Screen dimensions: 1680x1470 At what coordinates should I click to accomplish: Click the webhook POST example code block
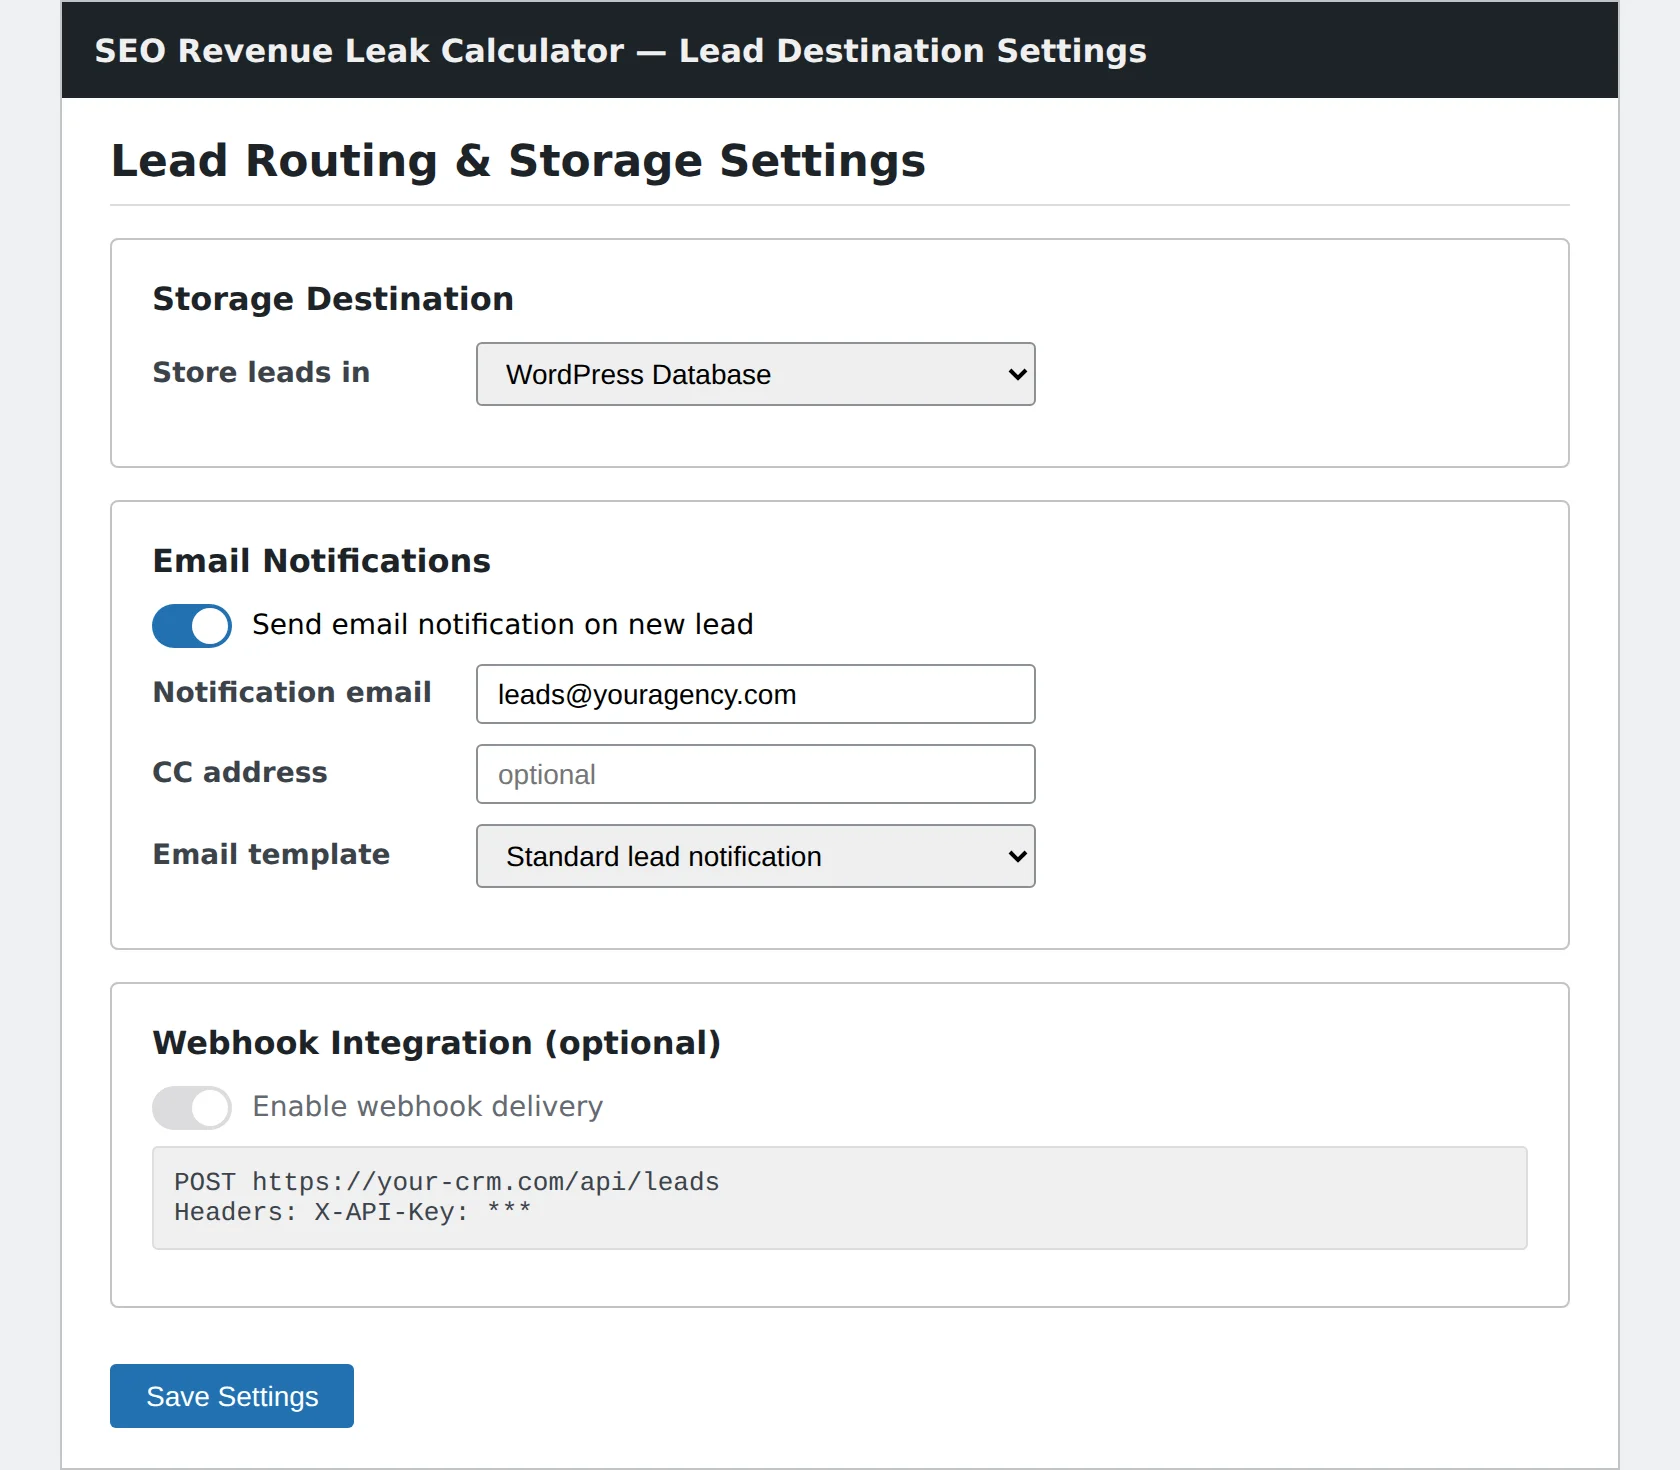(839, 1198)
